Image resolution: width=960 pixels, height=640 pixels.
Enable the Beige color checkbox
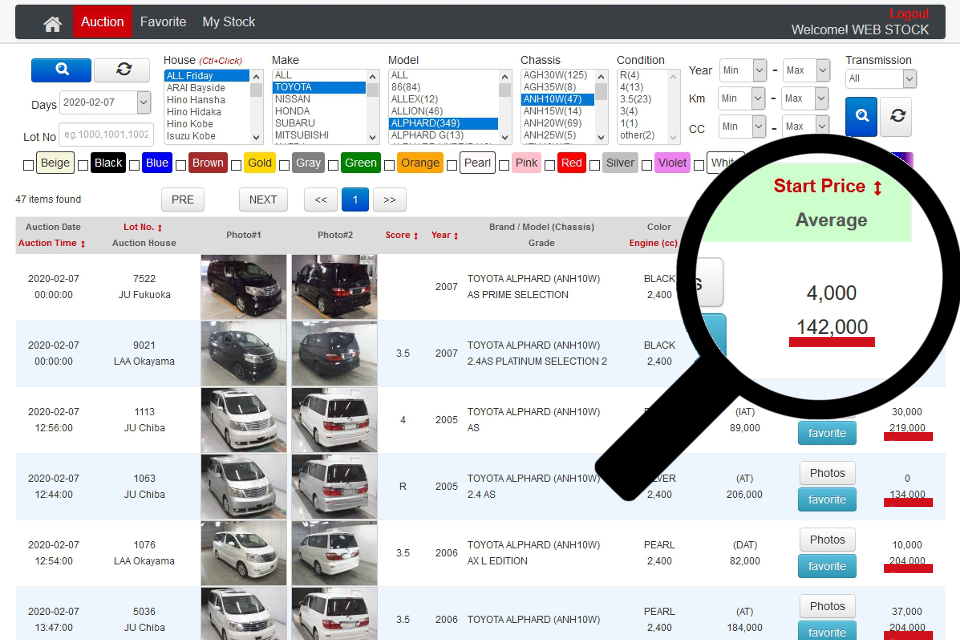(28, 164)
